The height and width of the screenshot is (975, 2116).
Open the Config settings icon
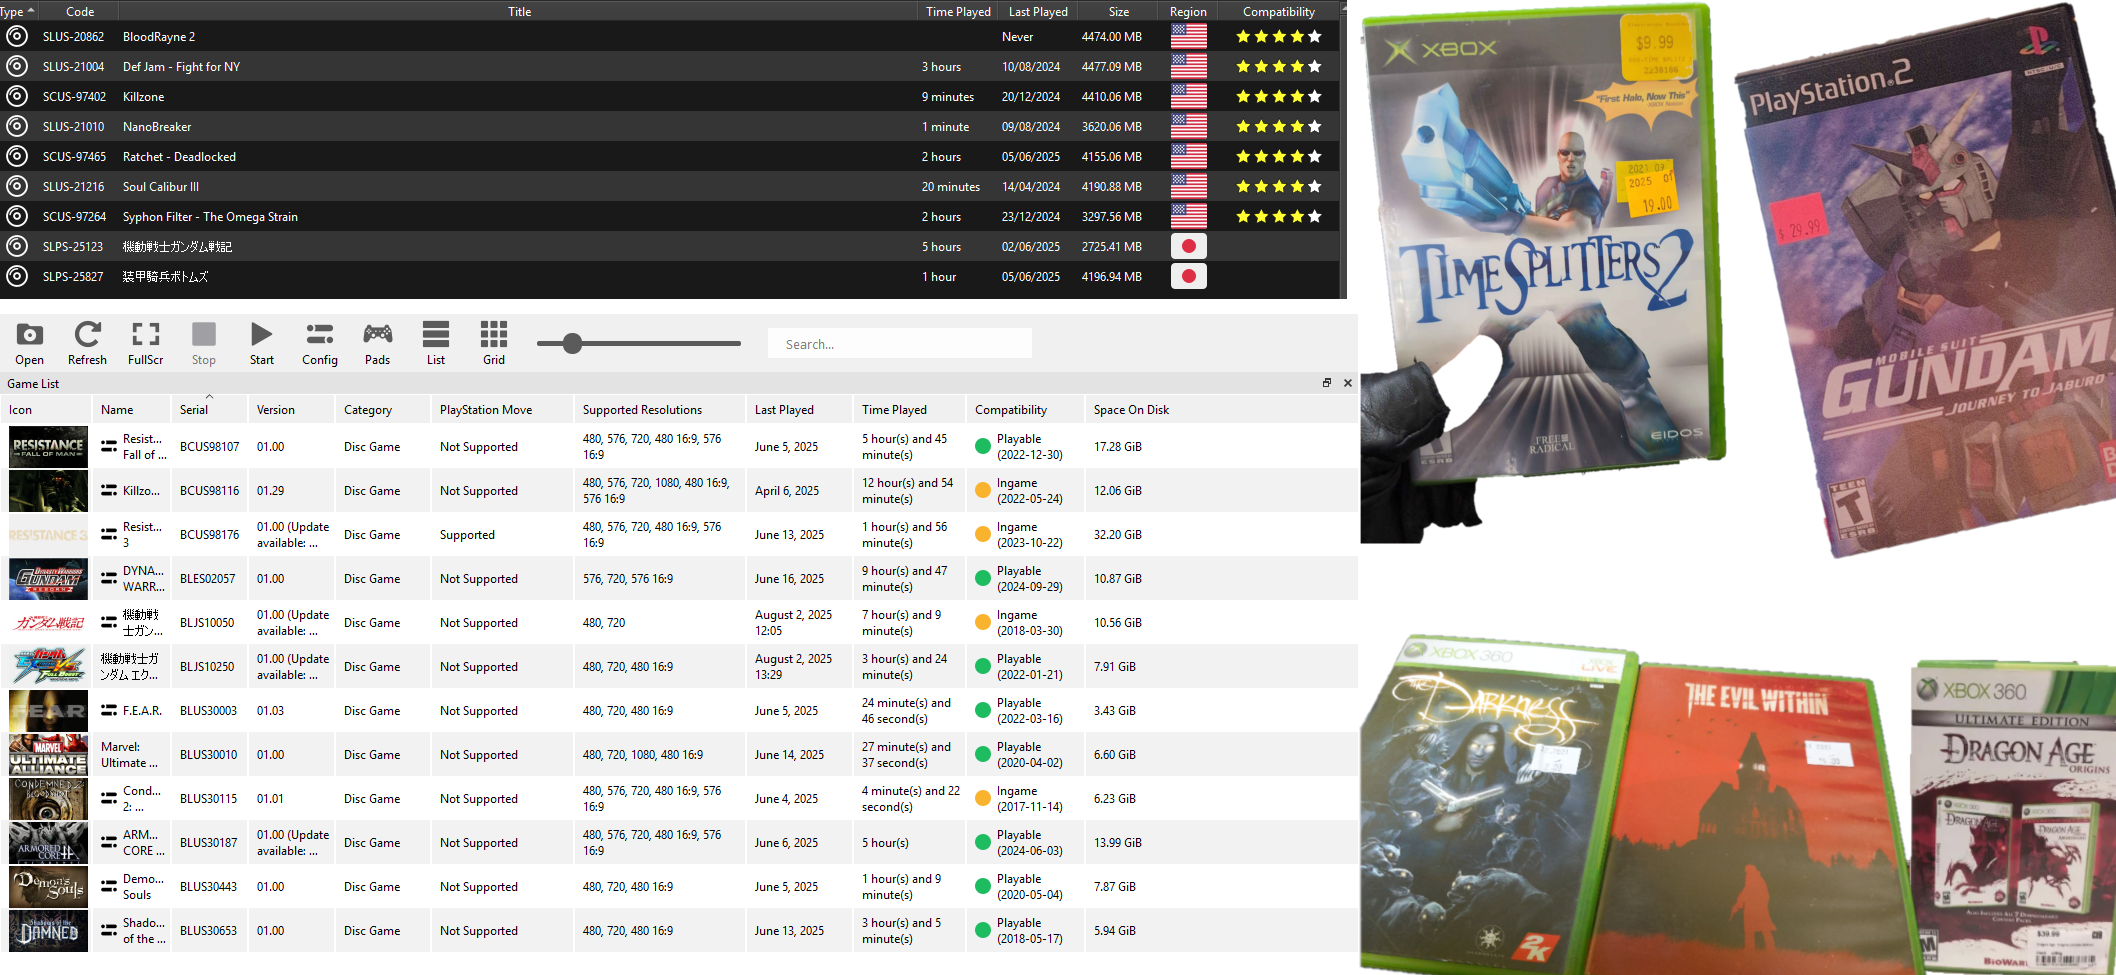pos(320,343)
